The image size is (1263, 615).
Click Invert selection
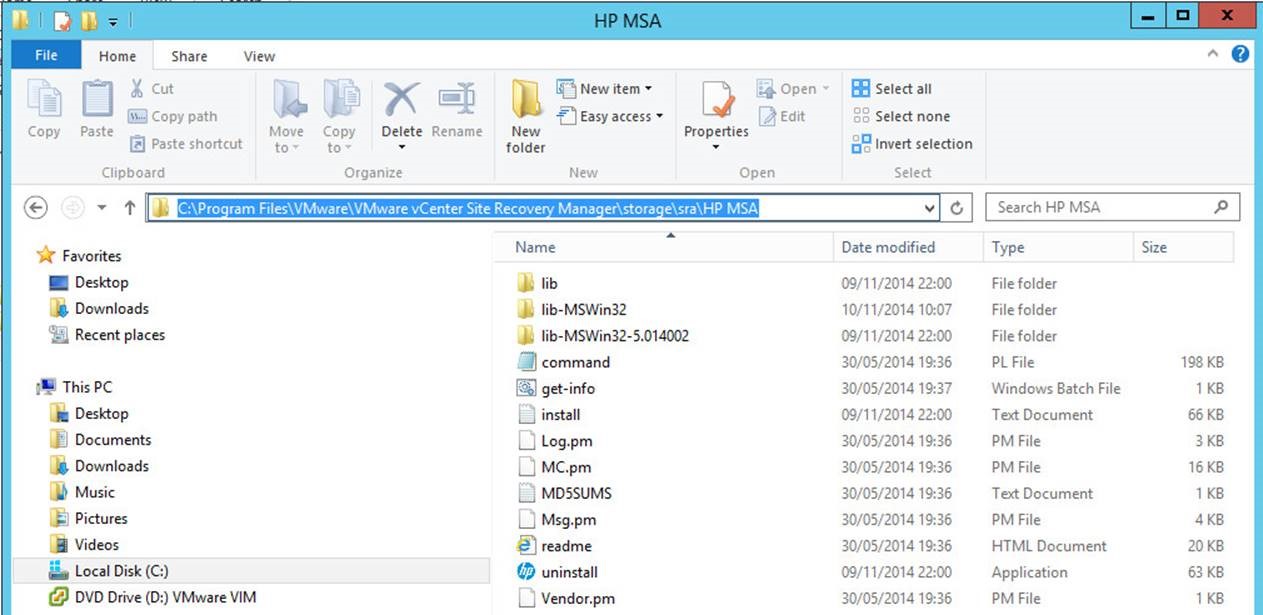pos(912,143)
